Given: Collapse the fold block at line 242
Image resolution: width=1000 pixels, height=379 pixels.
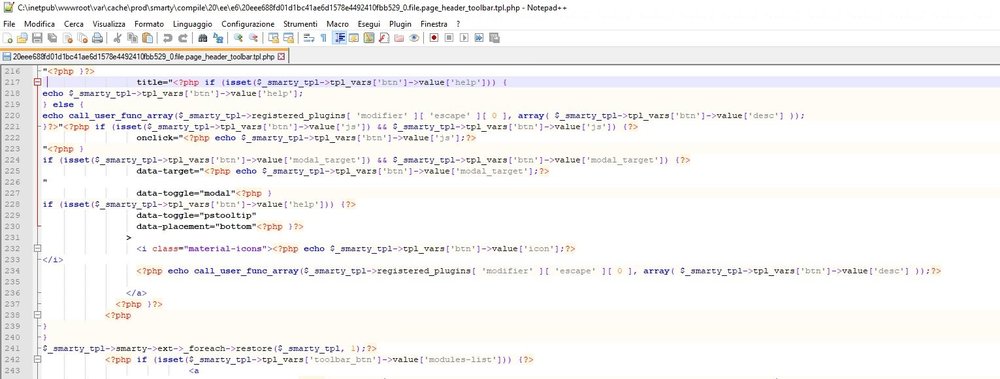Looking at the screenshot, I should coord(37,359).
